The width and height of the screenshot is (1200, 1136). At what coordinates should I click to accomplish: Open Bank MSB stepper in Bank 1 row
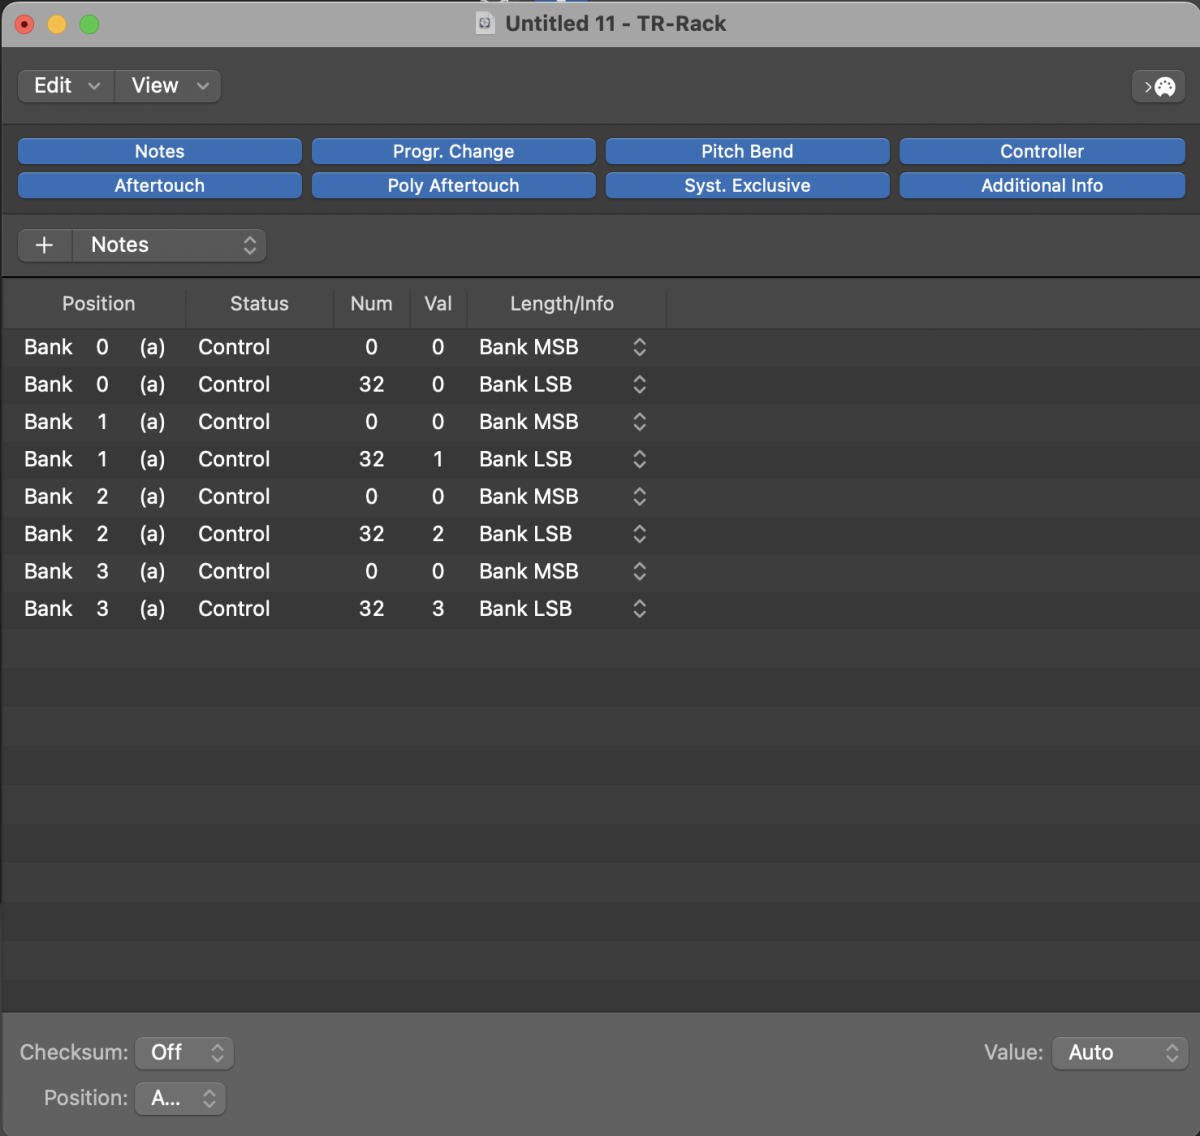pyautogui.click(x=640, y=422)
